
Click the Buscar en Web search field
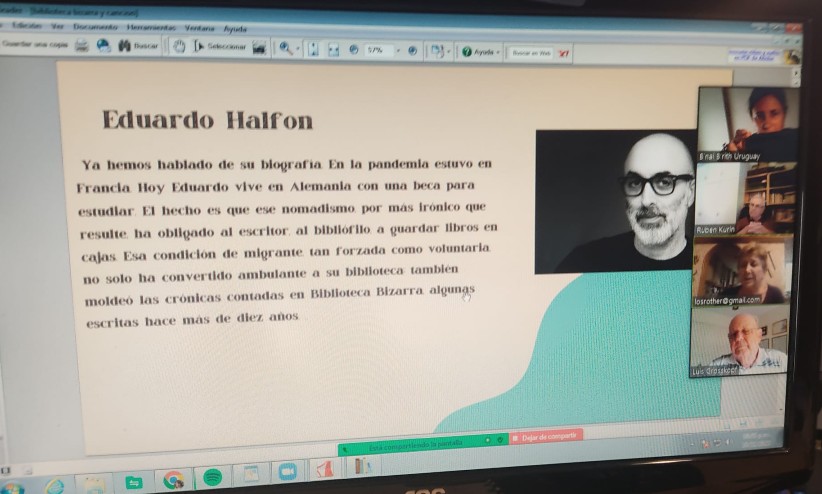tap(531, 53)
